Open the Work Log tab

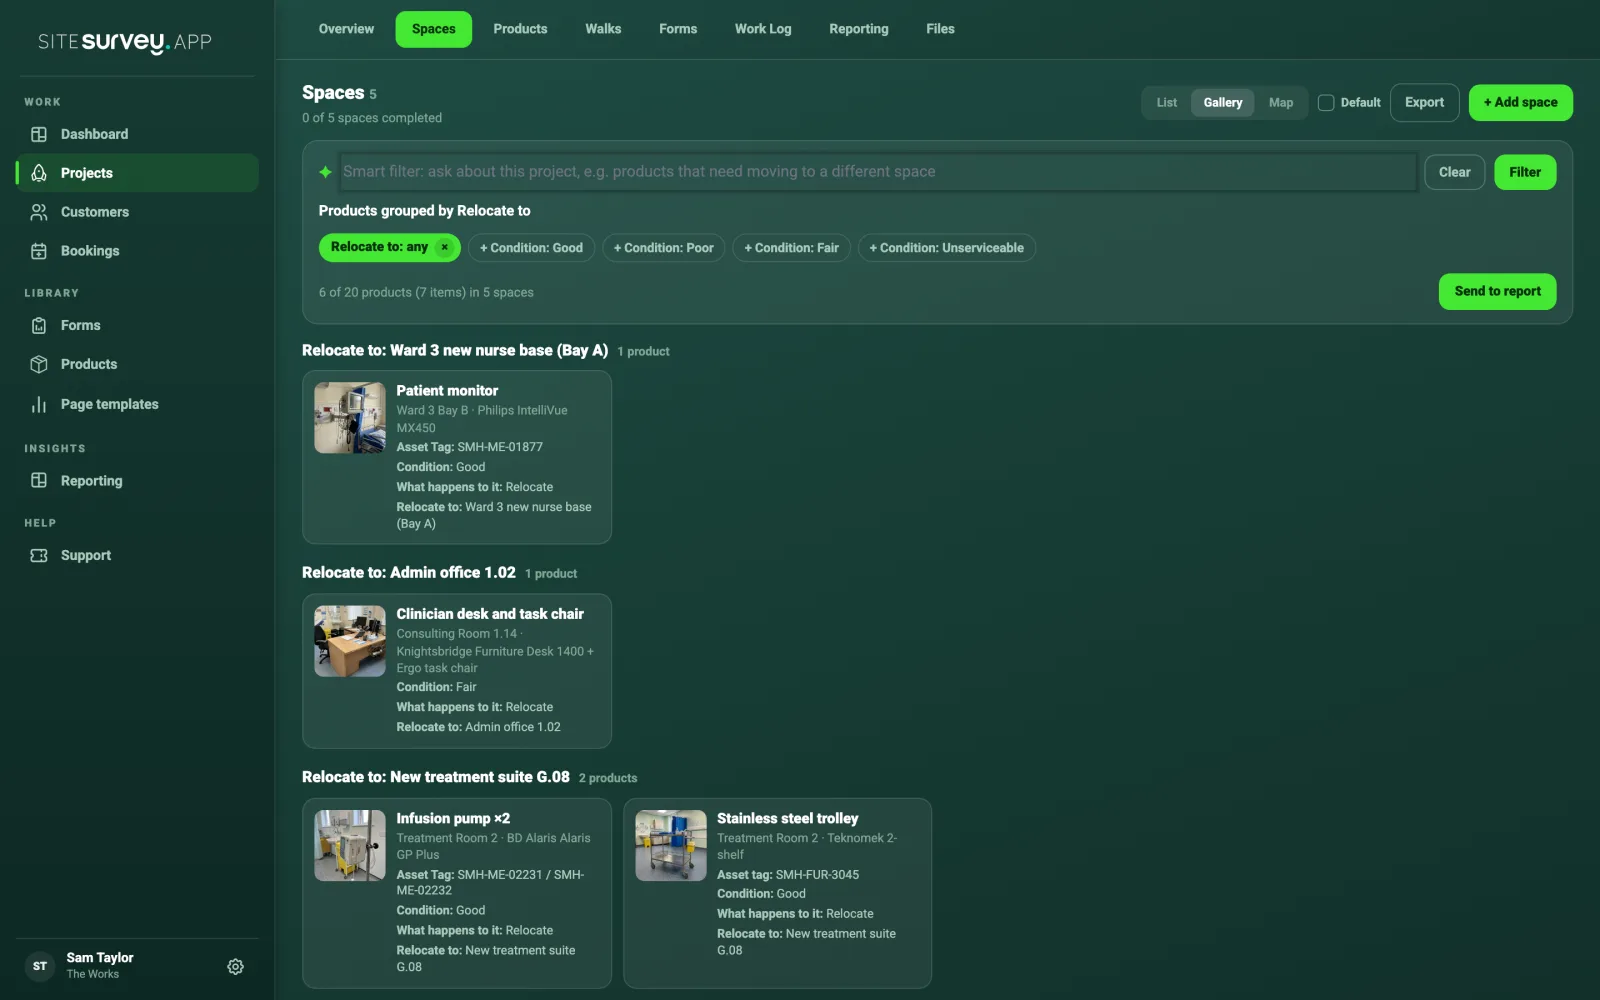pos(763,29)
